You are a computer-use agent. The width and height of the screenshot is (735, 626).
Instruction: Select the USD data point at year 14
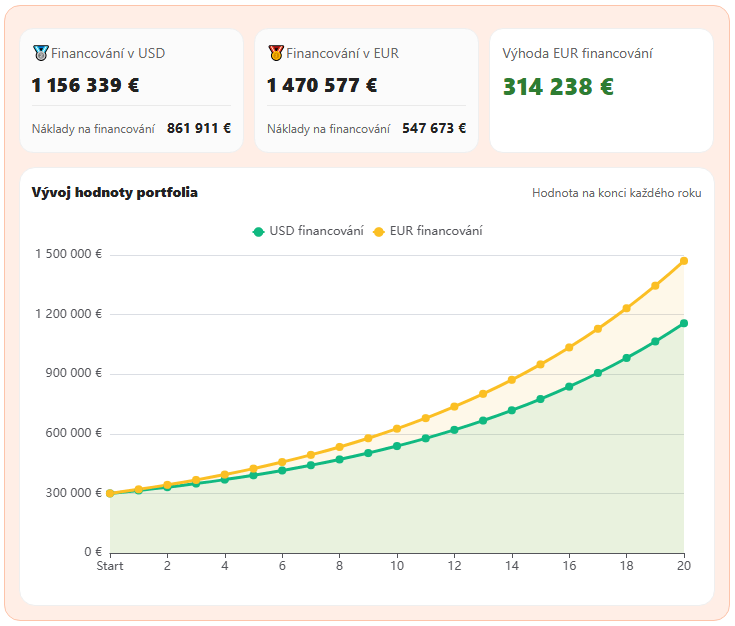512,410
